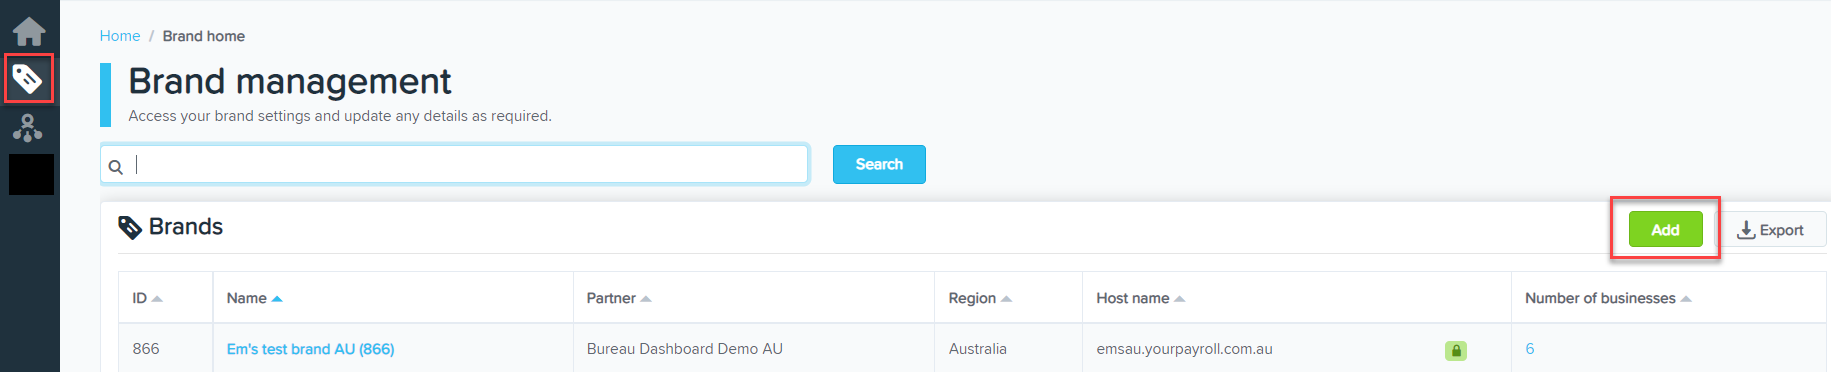Click the green Add button
The width and height of the screenshot is (1831, 372).
coord(1665,229)
